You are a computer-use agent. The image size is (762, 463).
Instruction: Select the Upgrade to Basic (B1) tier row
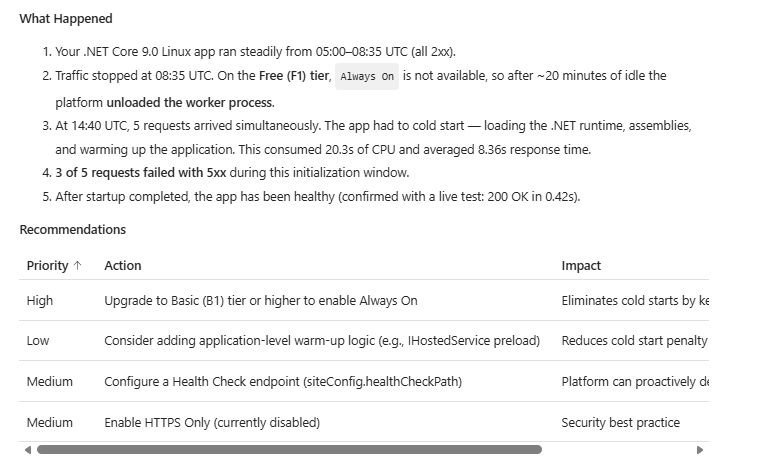tap(260, 301)
